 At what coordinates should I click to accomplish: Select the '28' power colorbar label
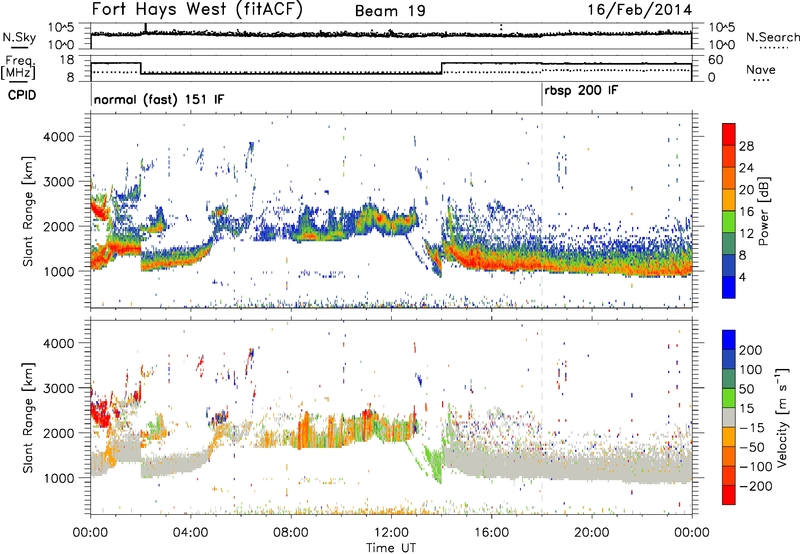tap(746, 146)
